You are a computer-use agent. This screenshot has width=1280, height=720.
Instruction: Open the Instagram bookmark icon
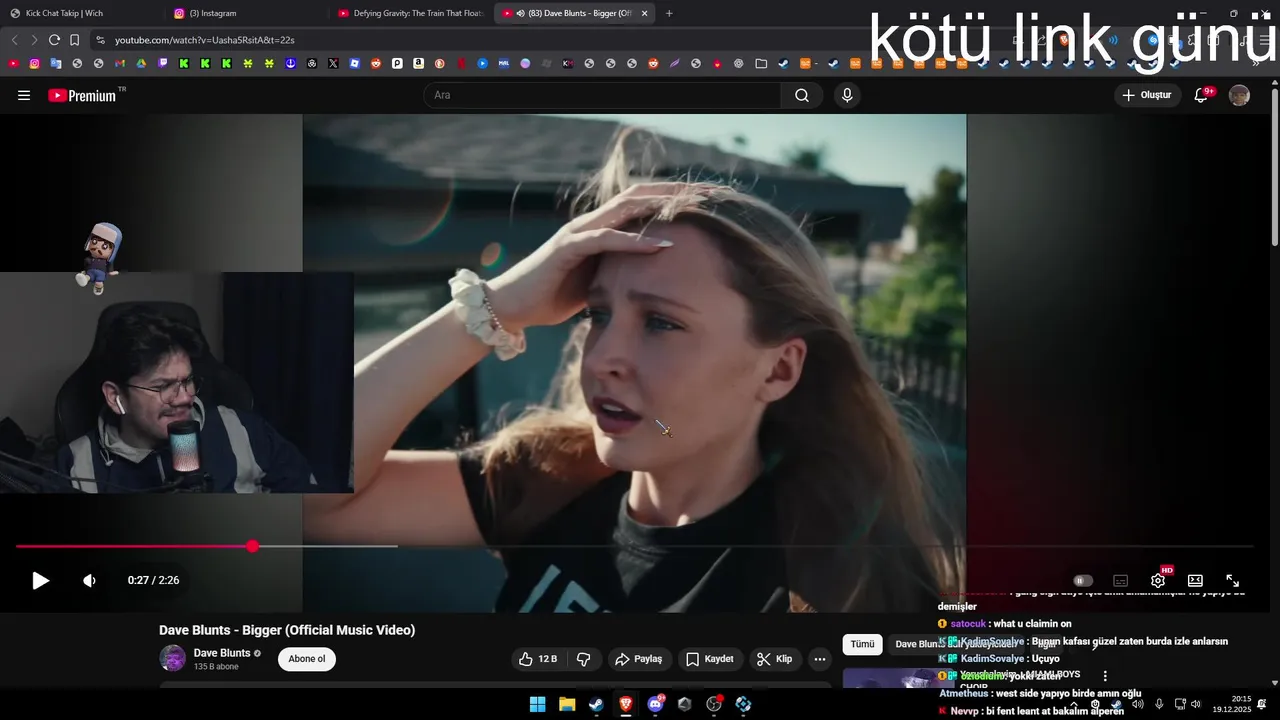point(34,63)
